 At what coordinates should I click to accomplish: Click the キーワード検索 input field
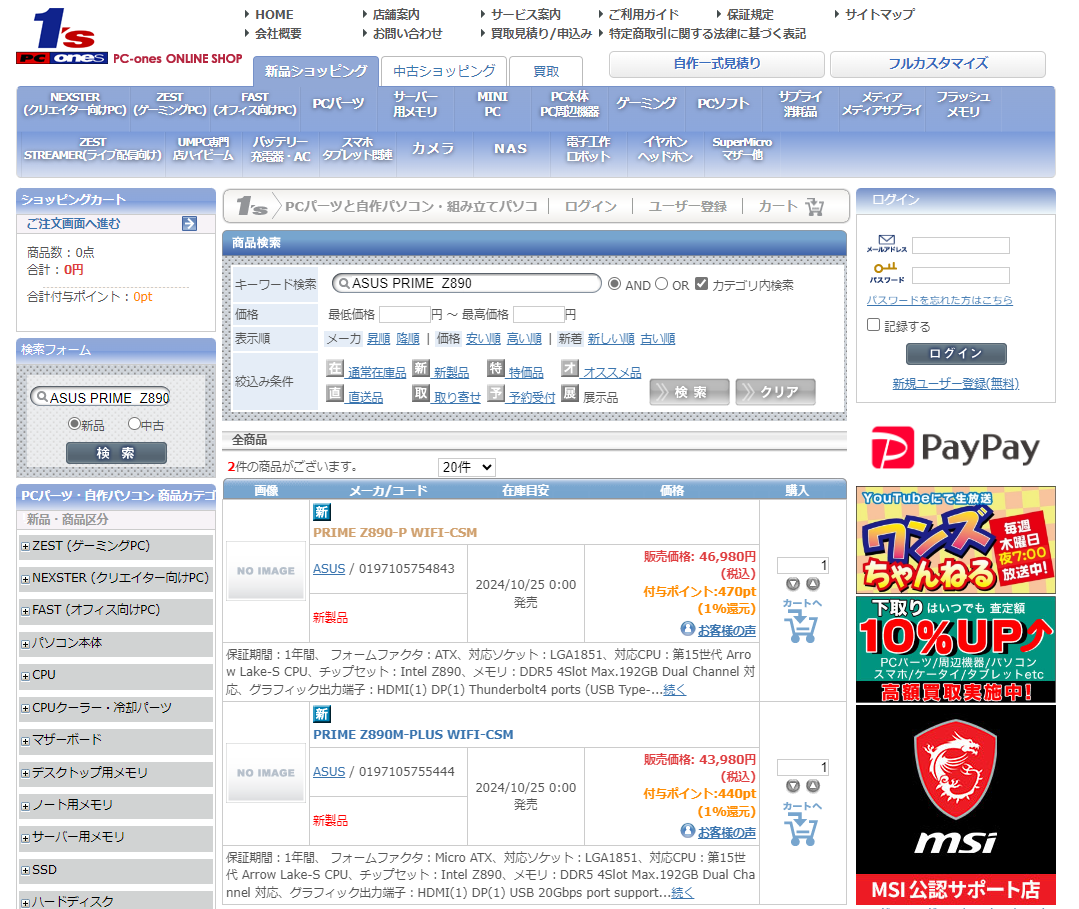467,284
